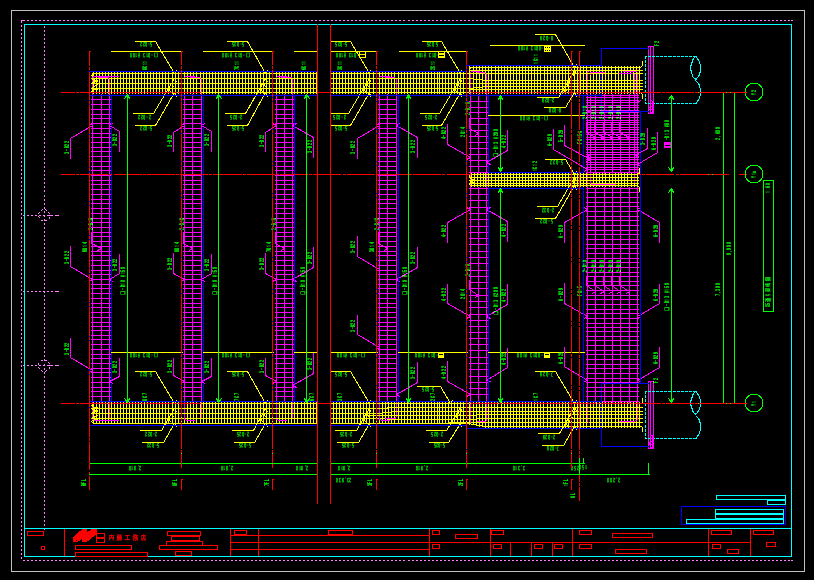This screenshot has width=814, height=580.
Task: Click the bottommost green grid axis bubble
Action: [754, 403]
